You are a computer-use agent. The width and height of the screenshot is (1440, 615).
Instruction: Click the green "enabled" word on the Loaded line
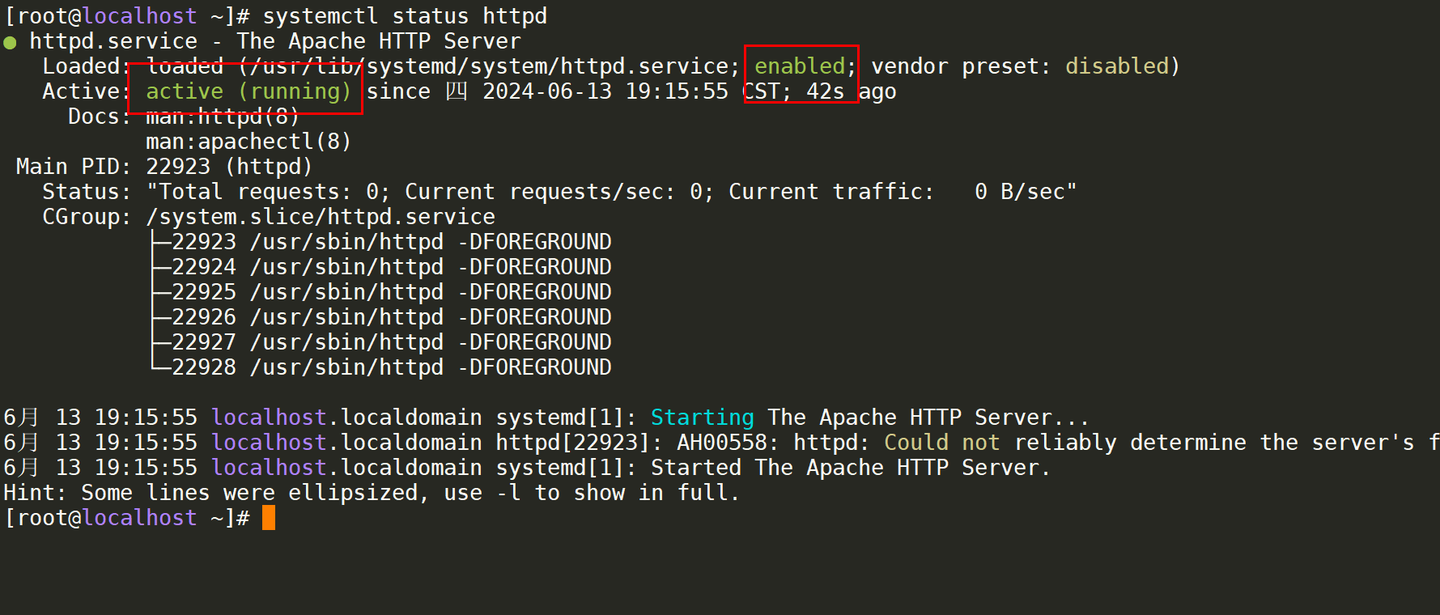coord(800,66)
